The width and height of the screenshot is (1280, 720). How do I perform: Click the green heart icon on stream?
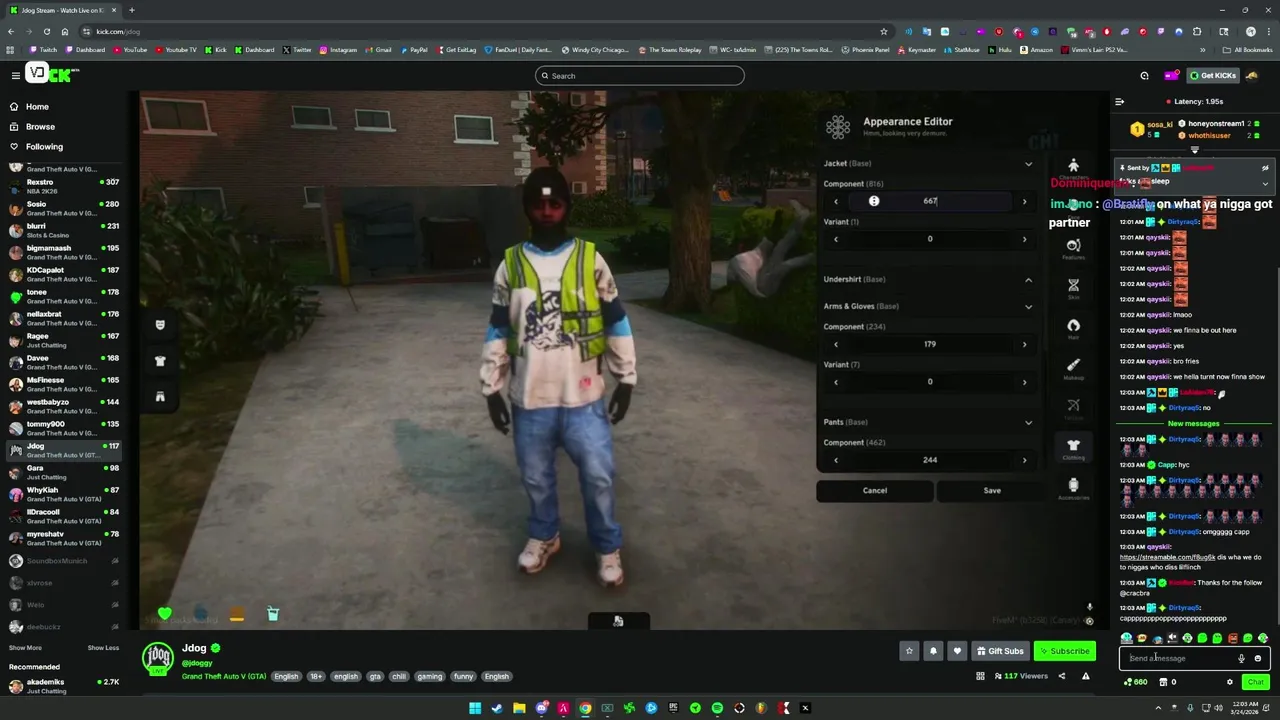[x=165, y=613]
